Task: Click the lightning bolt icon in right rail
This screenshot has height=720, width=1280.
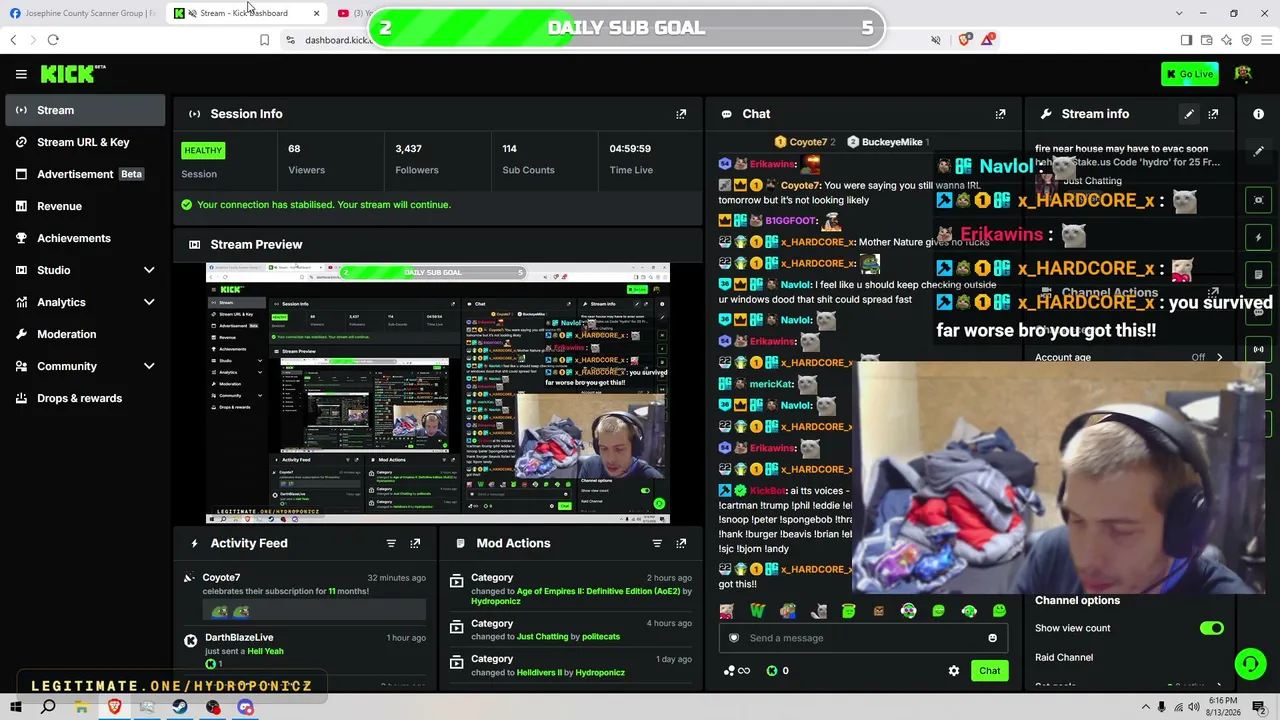Action: click(x=1258, y=237)
